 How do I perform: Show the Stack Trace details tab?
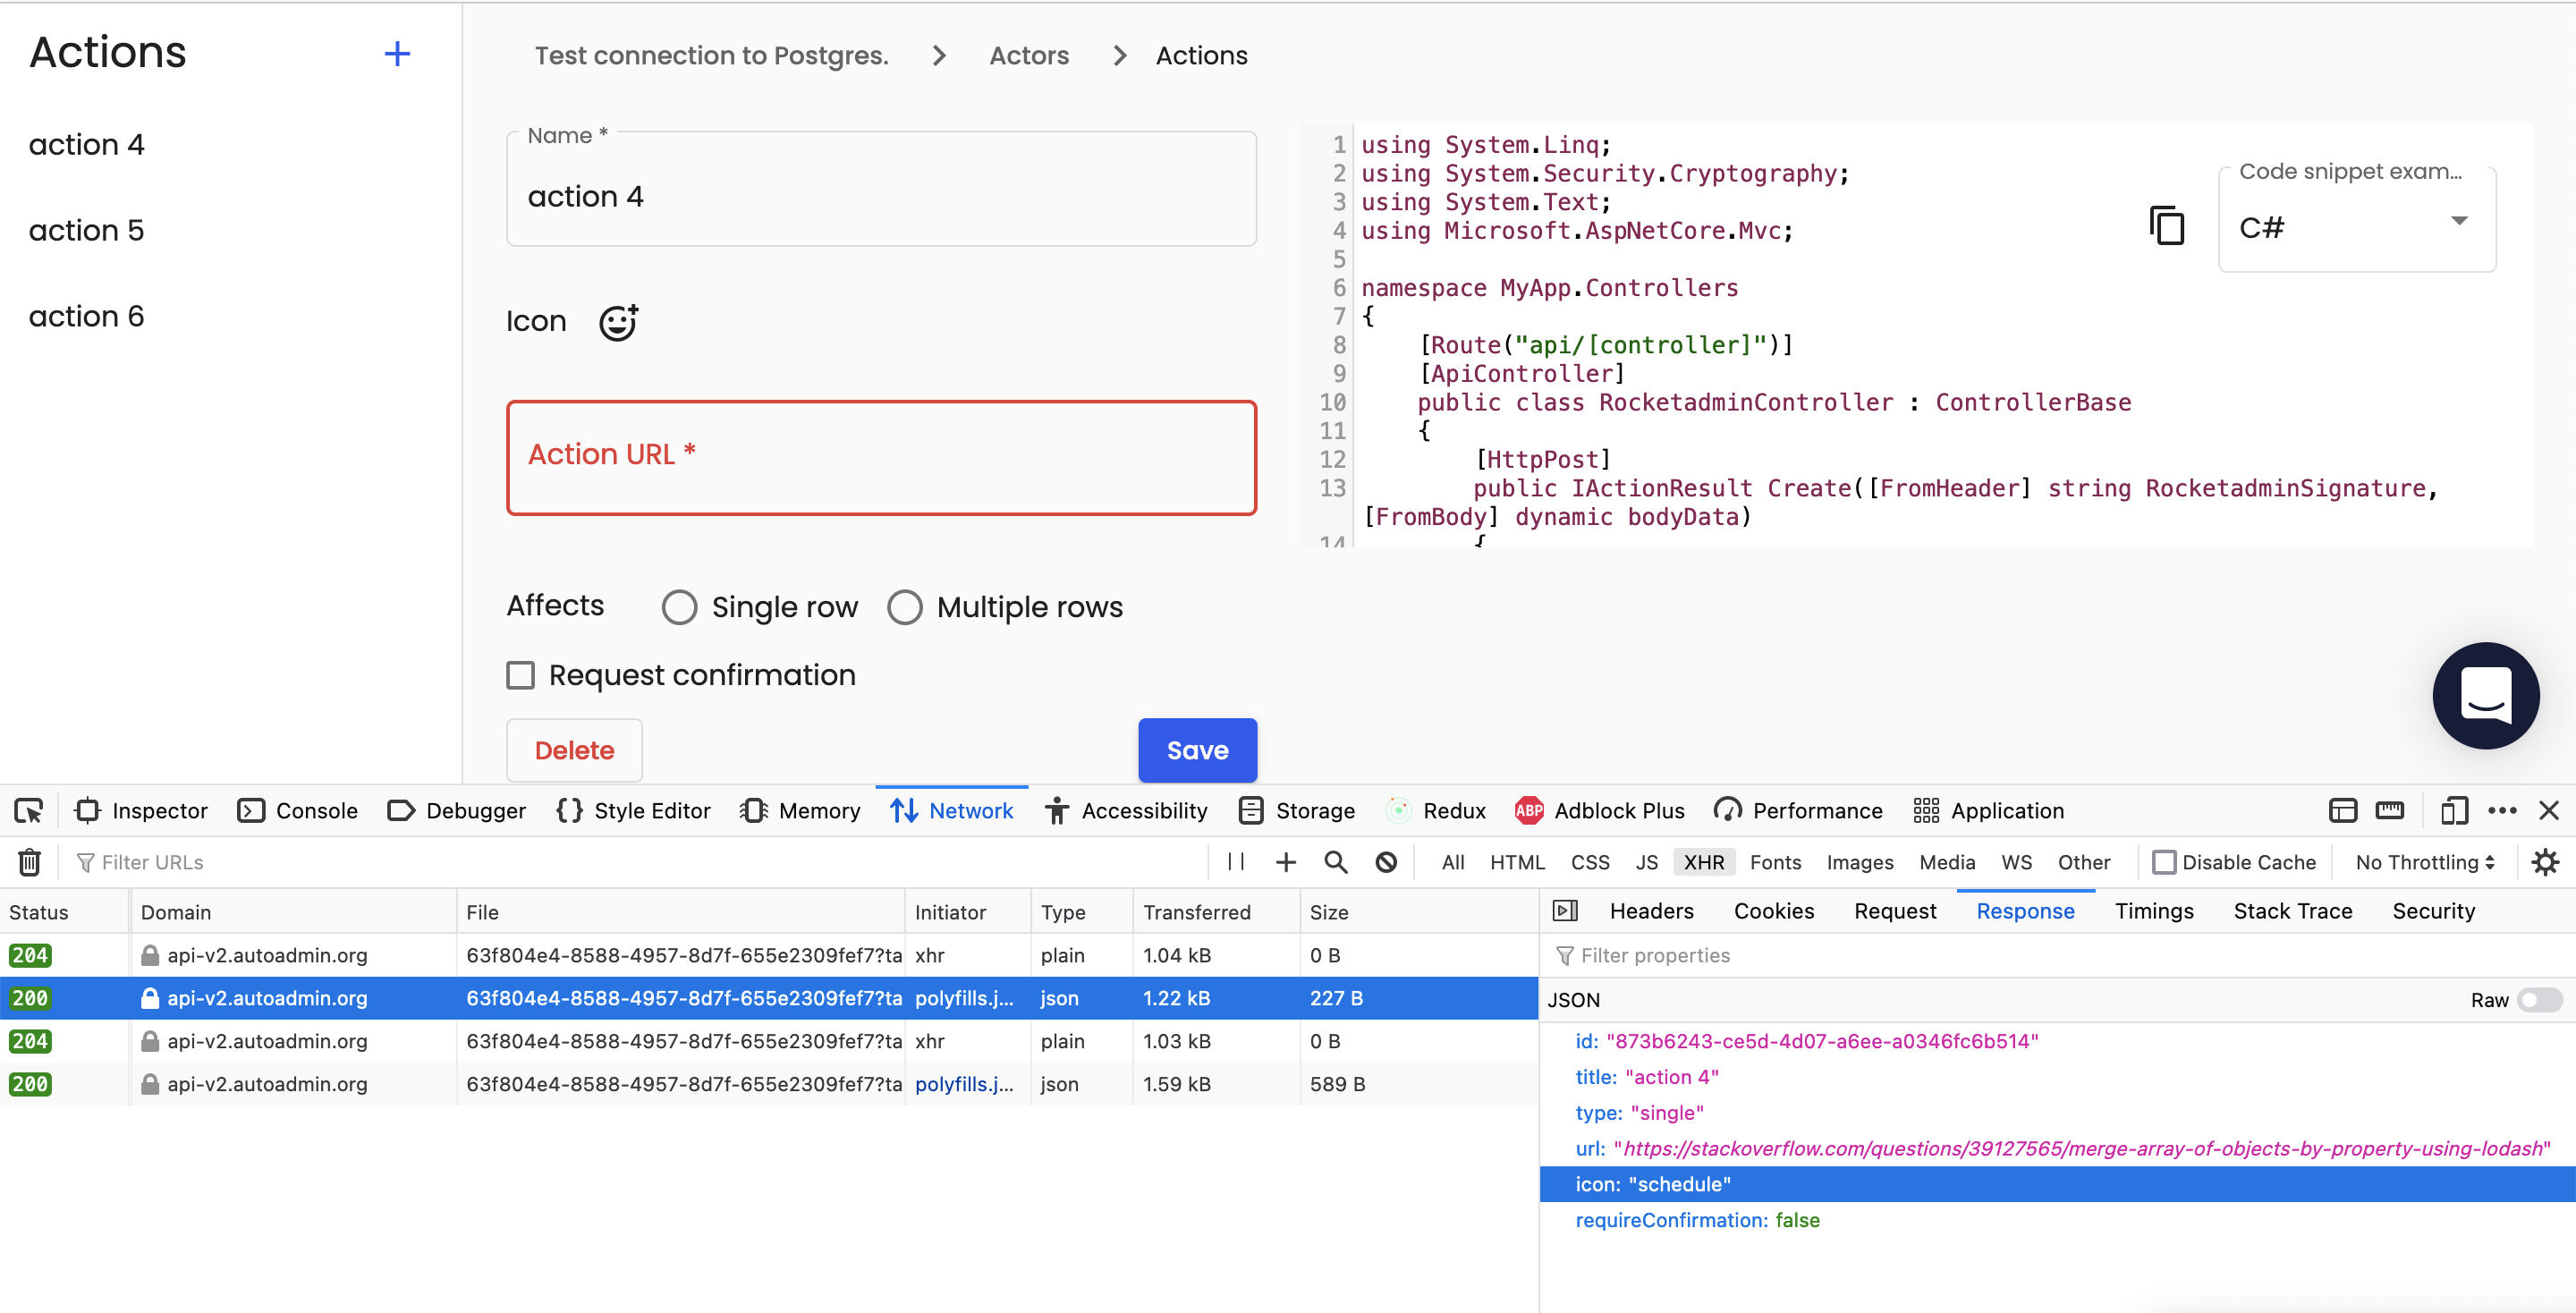click(2292, 911)
